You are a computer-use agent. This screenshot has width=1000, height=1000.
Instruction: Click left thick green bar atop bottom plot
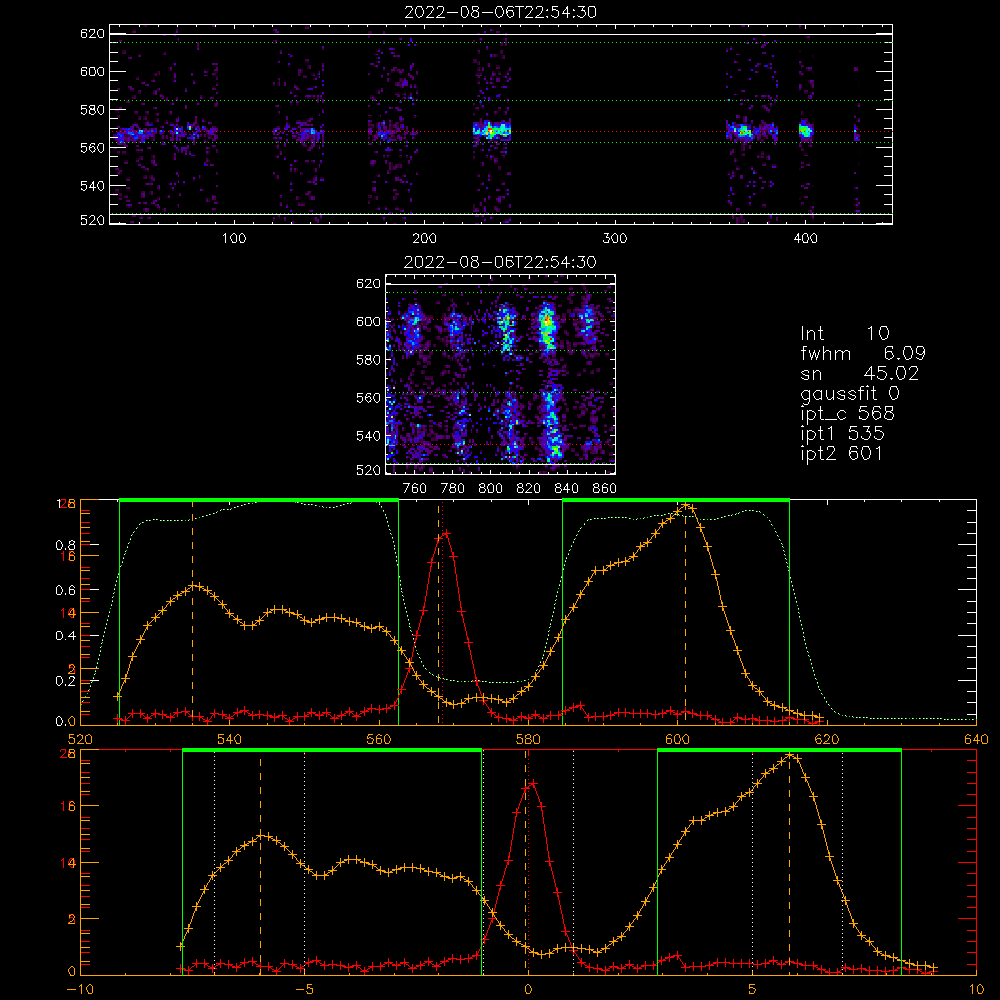tap(332, 750)
